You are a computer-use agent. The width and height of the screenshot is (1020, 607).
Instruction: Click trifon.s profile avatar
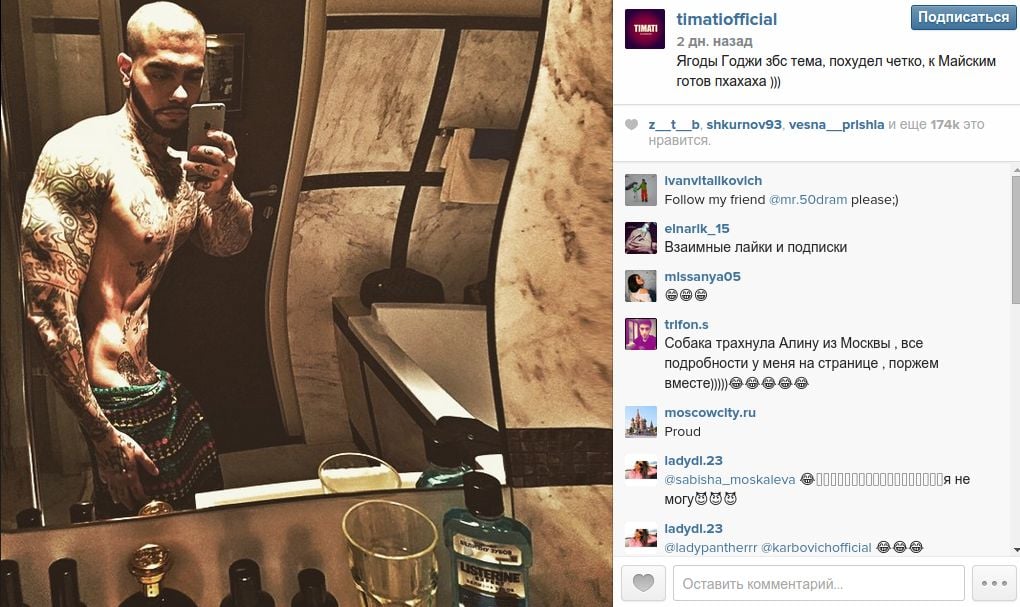(641, 334)
